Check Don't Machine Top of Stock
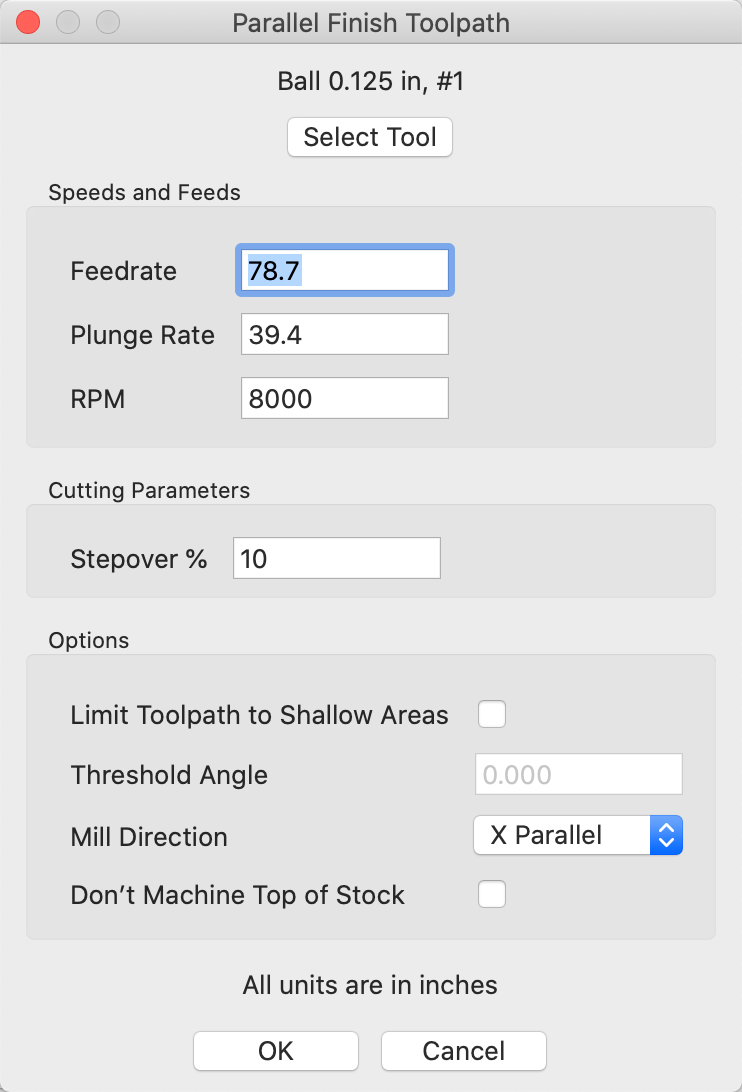The width and height of the screenshot is (742, 1092). [x=492, y=894]
